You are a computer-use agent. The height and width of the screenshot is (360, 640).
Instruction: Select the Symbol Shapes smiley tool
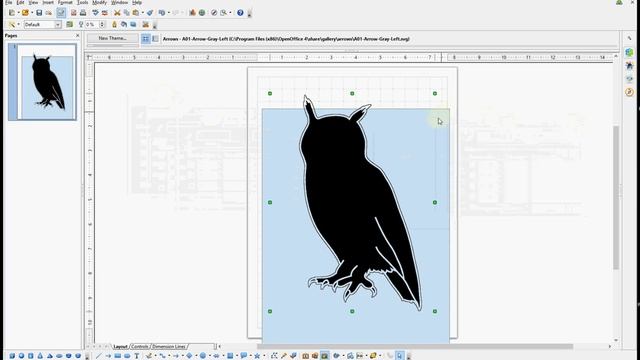203,356
